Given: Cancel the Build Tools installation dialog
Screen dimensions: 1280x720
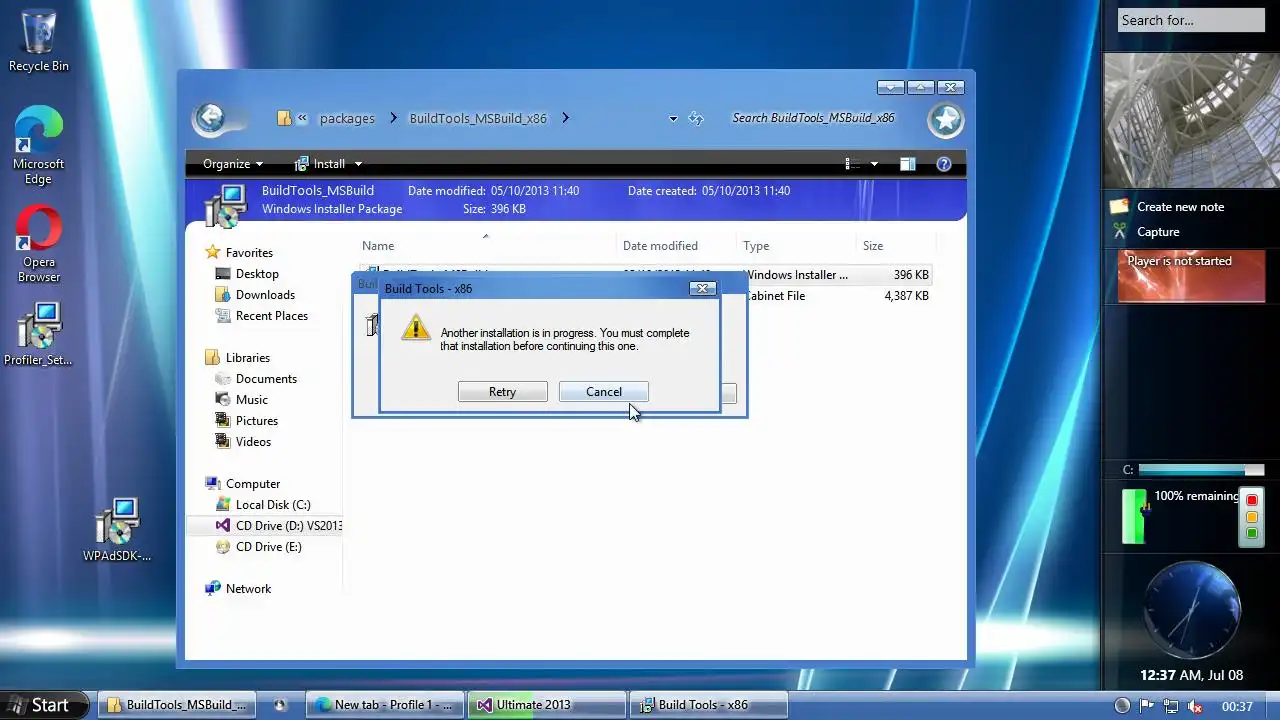Looking at the screenshot, I should [604, 392].
